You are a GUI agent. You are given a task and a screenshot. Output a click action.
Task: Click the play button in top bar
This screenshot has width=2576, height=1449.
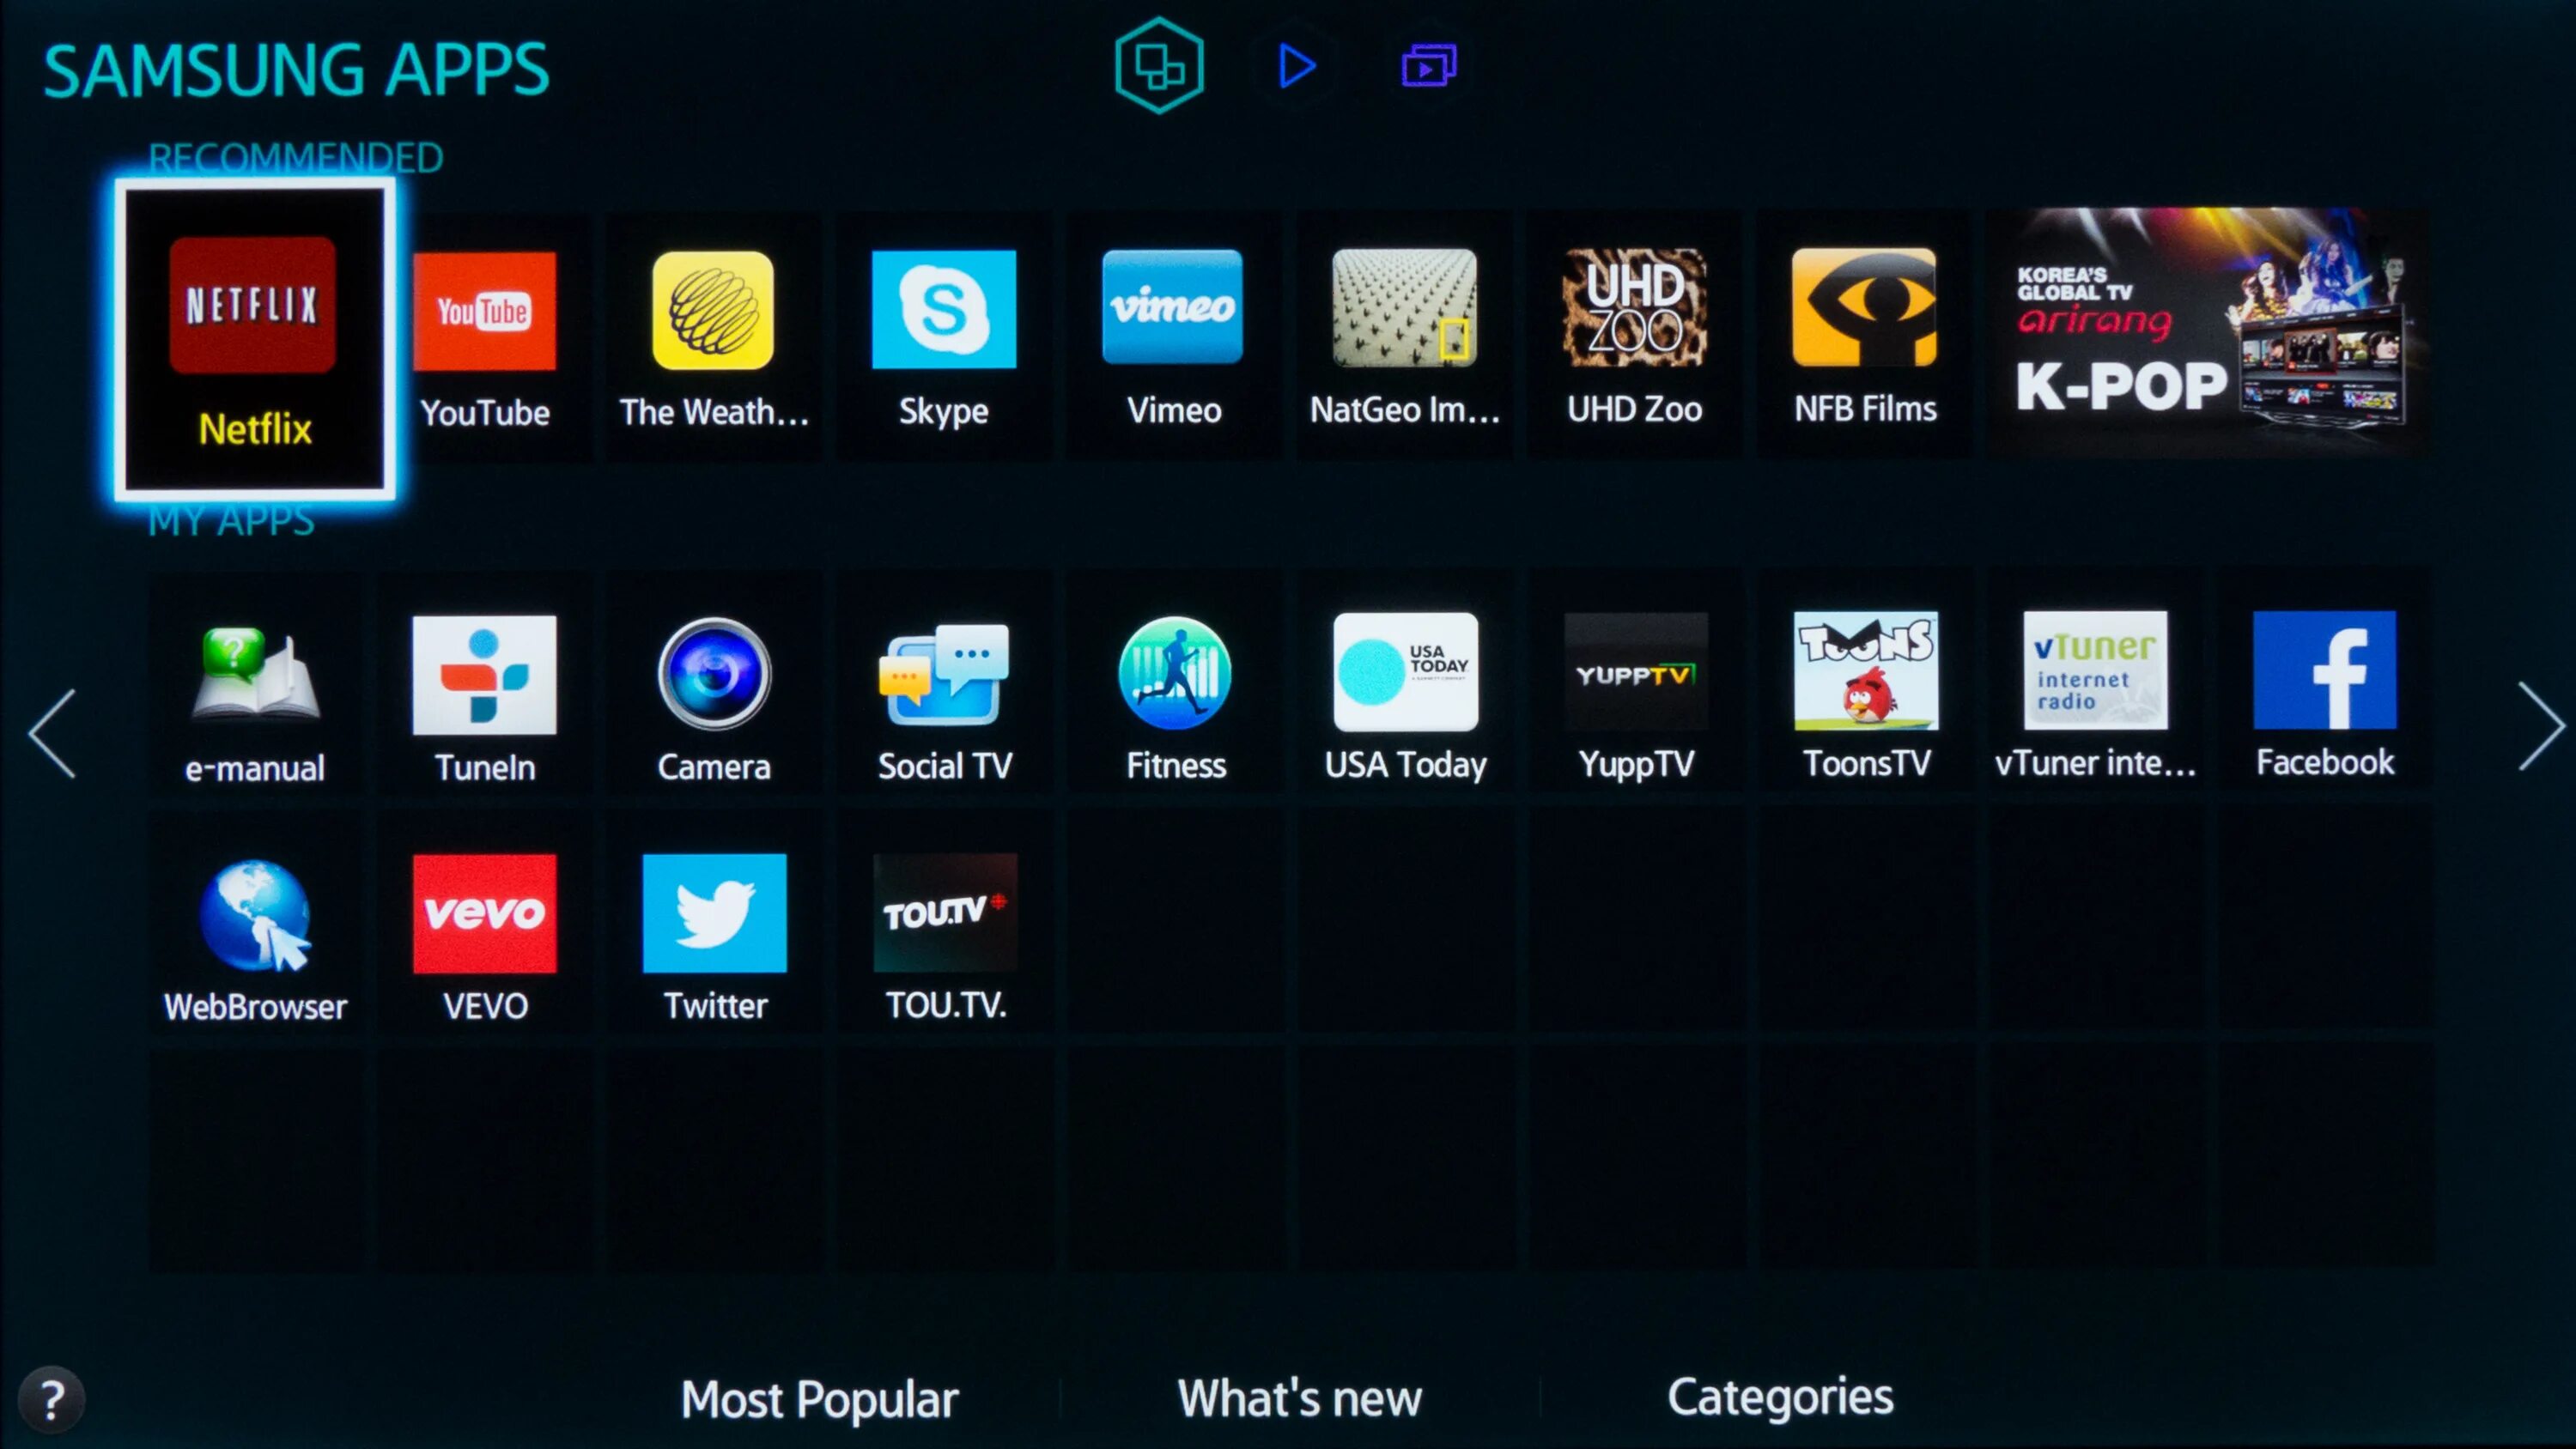(x=1297, y=67)
